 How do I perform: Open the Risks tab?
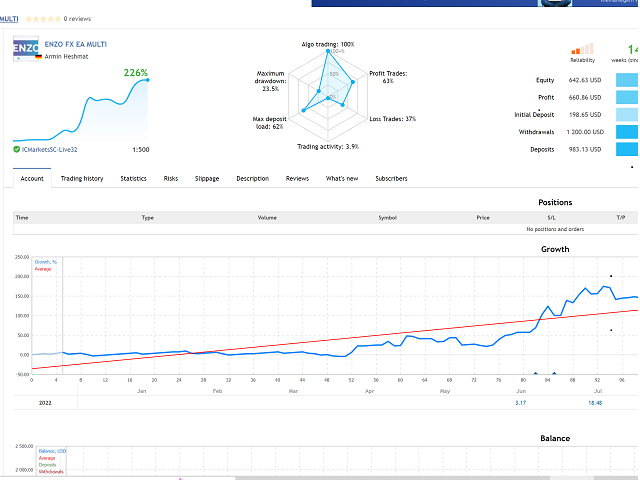tap(171, 178)
